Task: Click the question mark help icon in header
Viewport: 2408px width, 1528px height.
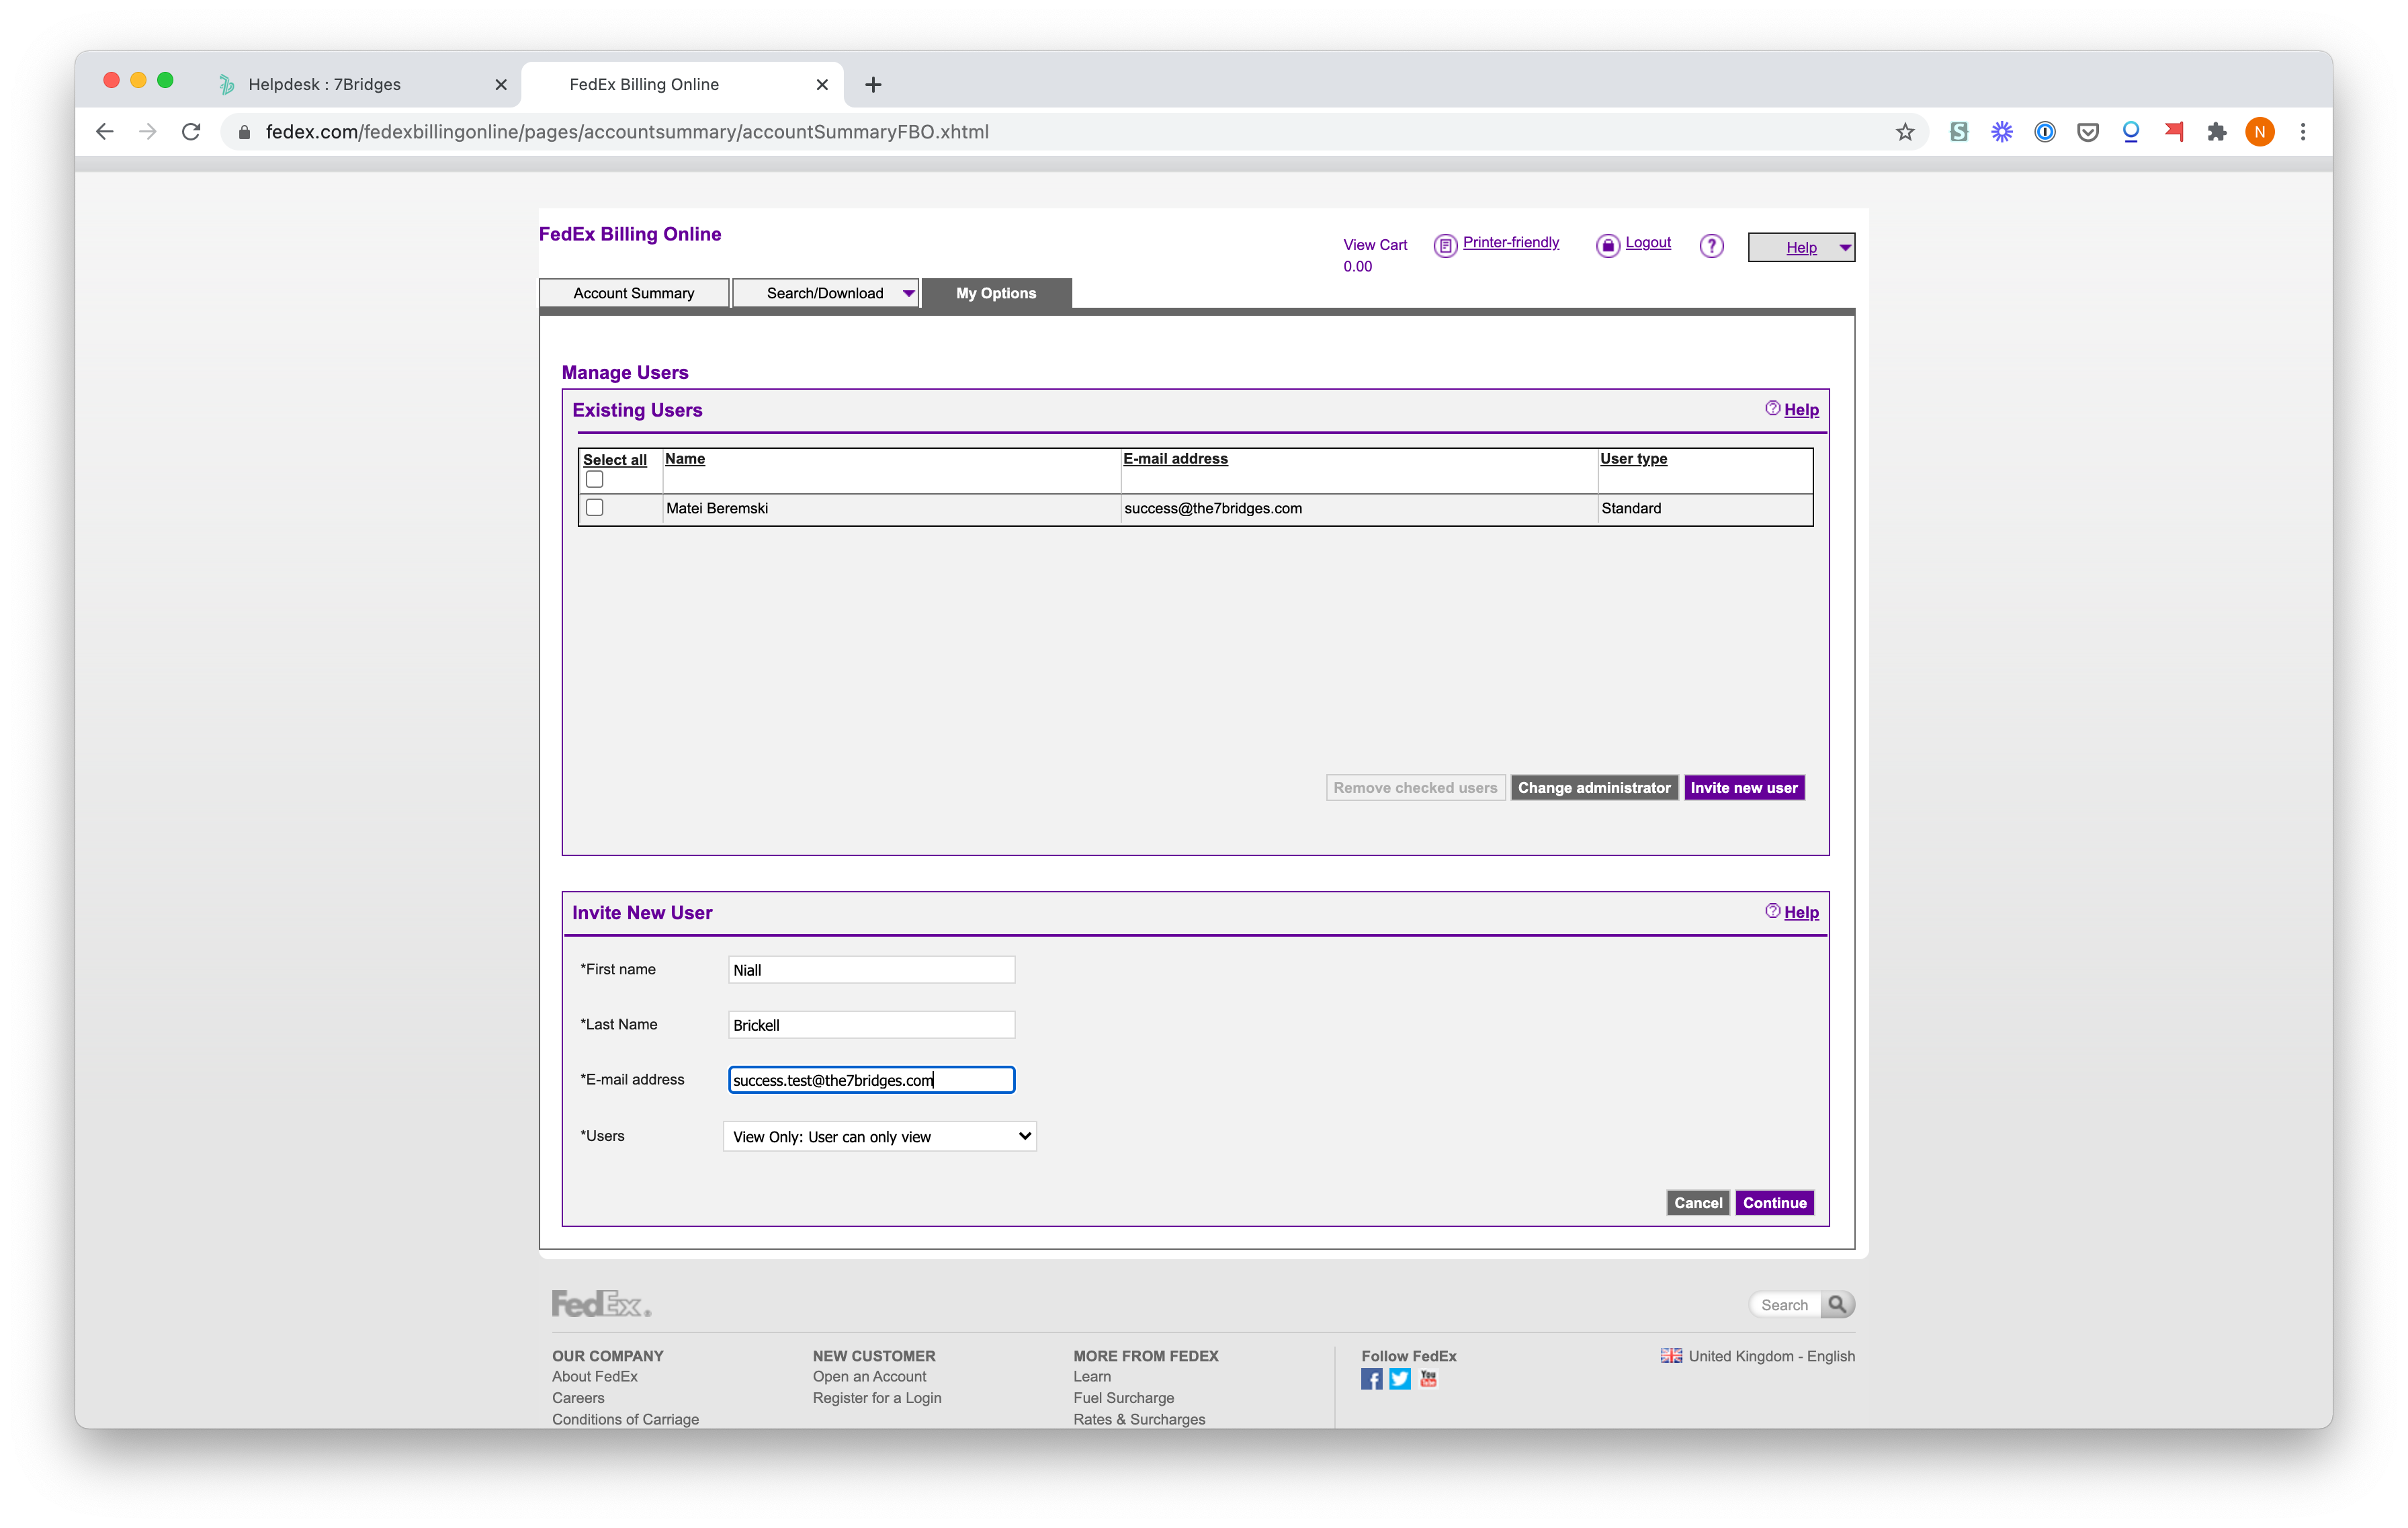Action: tap(1711, 245)
